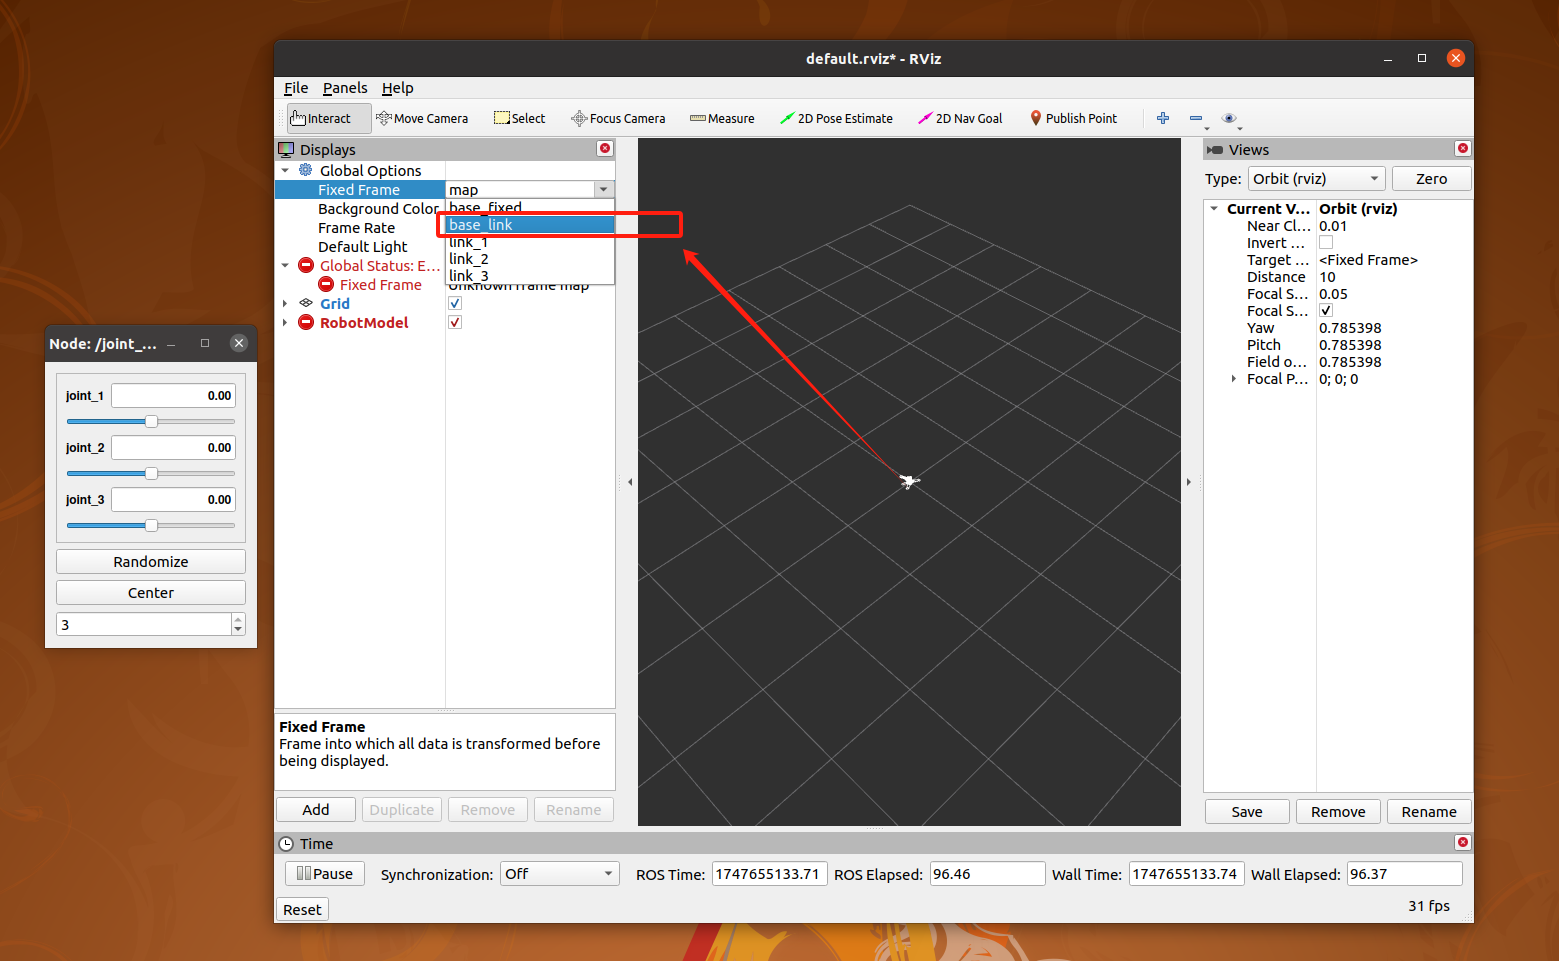Open the Help menu
The width and height of the screenshot is (1559, 961).
click(398, 88)
